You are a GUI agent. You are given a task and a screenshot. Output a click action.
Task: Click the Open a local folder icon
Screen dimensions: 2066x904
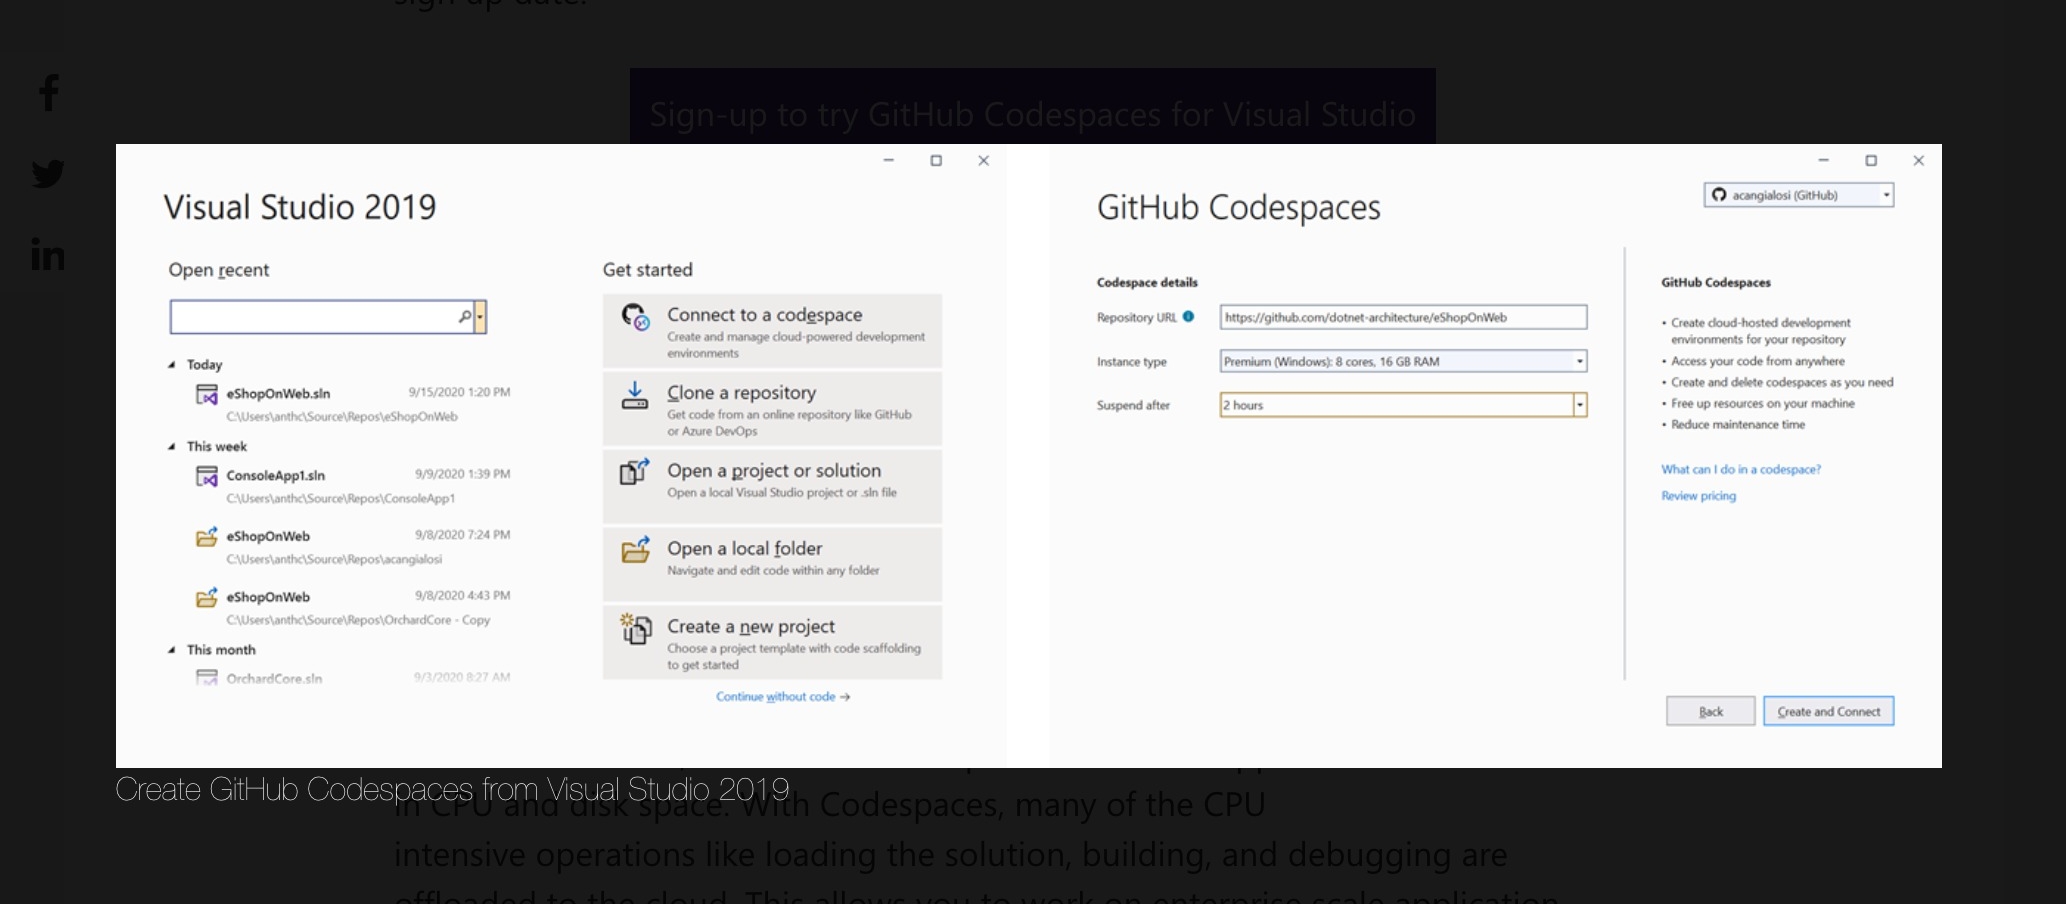click(x=636, y=551)
